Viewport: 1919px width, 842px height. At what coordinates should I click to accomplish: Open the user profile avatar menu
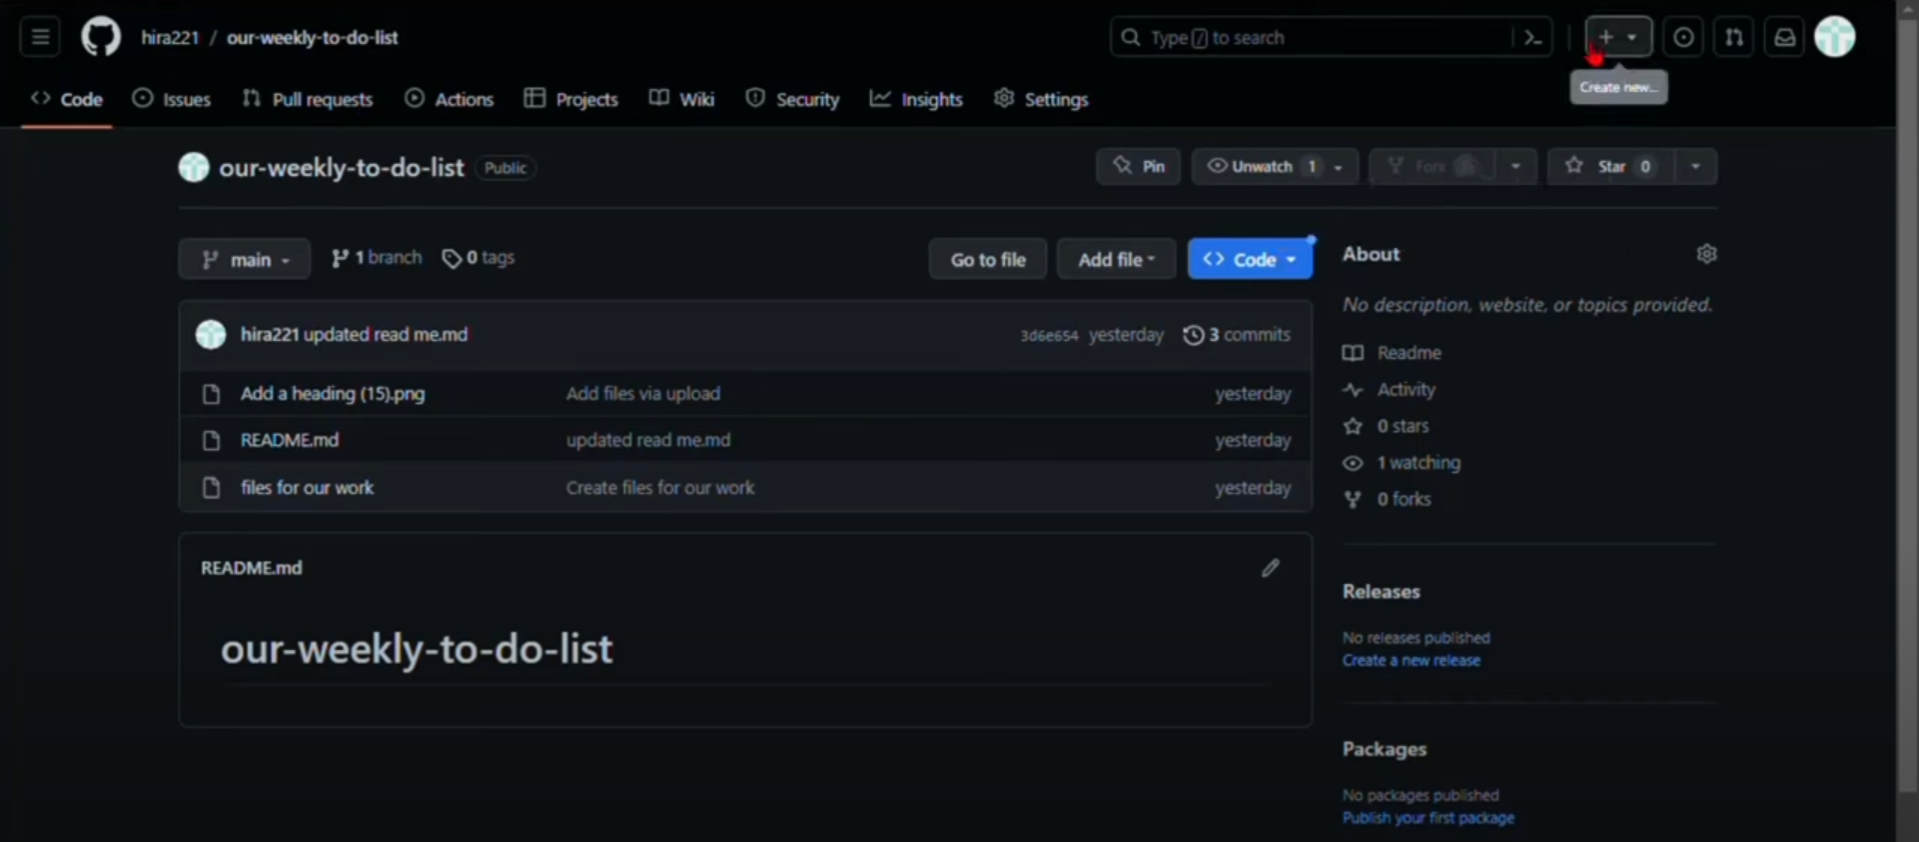(x=1835, y=38)
